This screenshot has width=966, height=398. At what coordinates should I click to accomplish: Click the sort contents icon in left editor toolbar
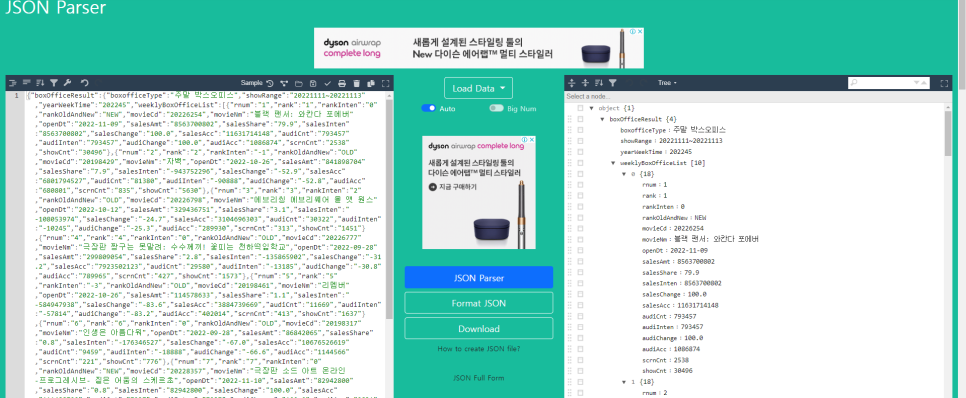click(x=40, y=83)
